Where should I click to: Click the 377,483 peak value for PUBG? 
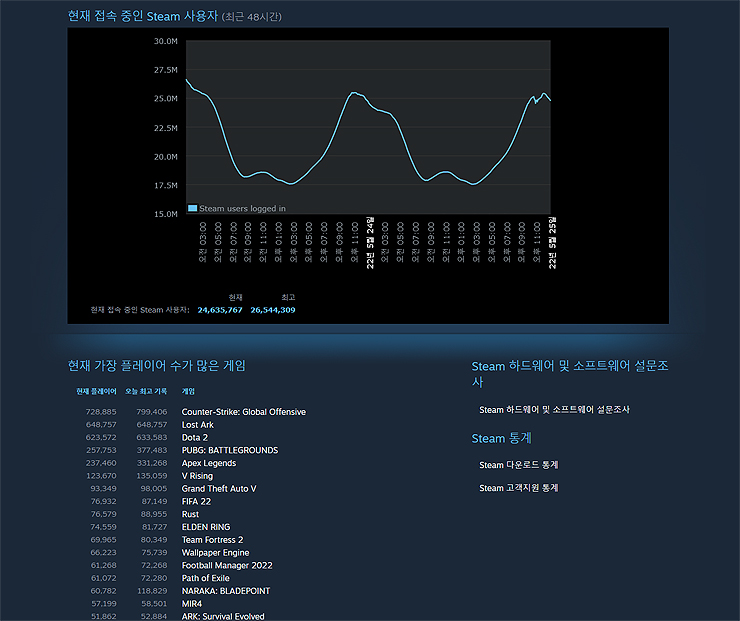[151, 450]
